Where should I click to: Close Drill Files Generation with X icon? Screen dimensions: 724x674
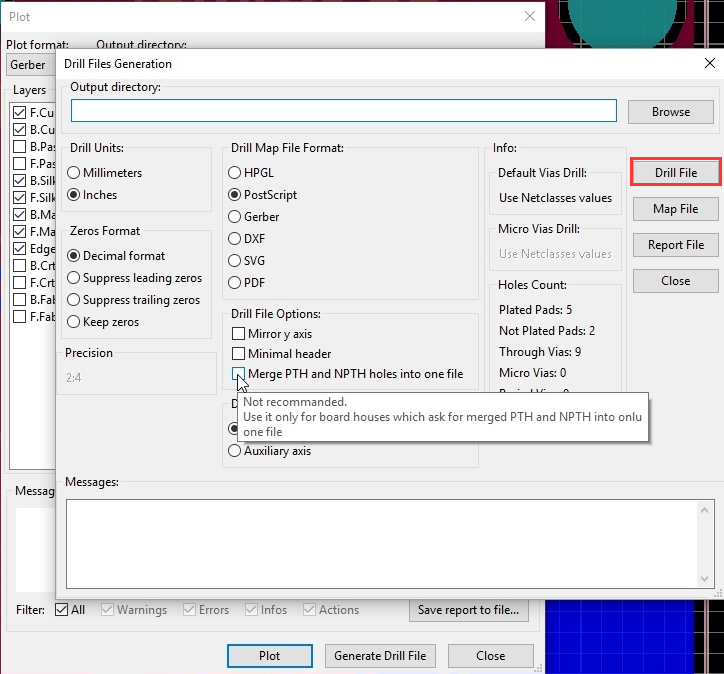(x=710, y=63)
